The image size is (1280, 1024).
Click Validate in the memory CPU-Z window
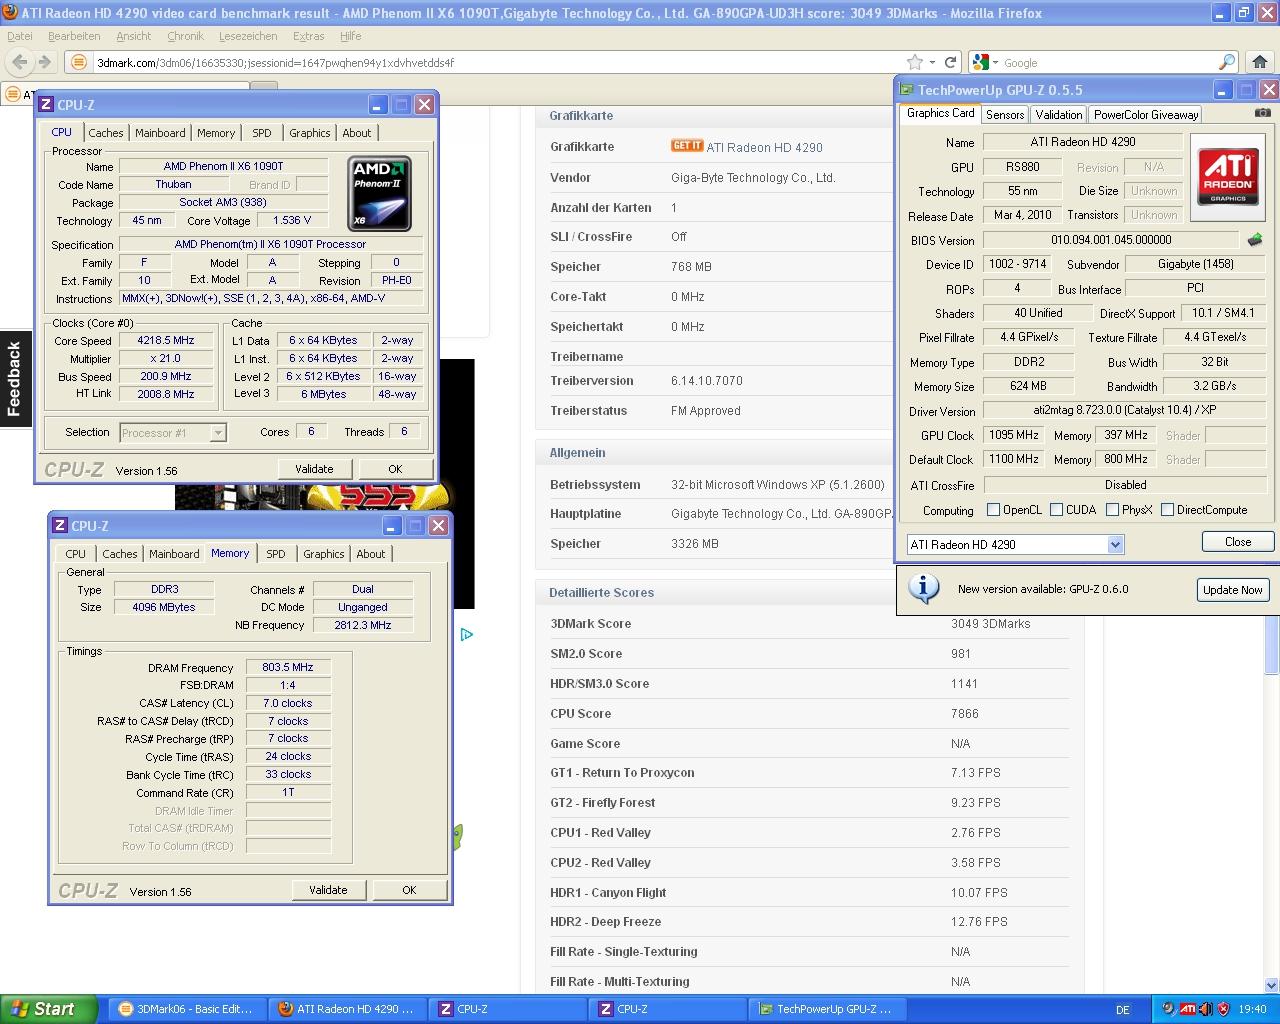(328, 890)
